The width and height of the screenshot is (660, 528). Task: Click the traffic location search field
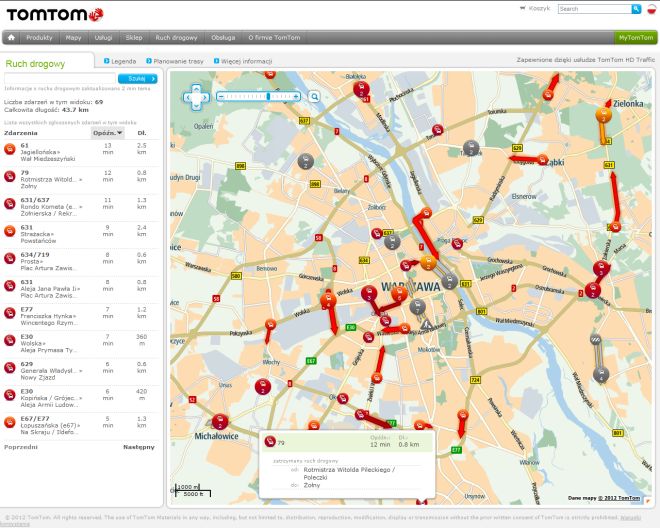(60, 79)
